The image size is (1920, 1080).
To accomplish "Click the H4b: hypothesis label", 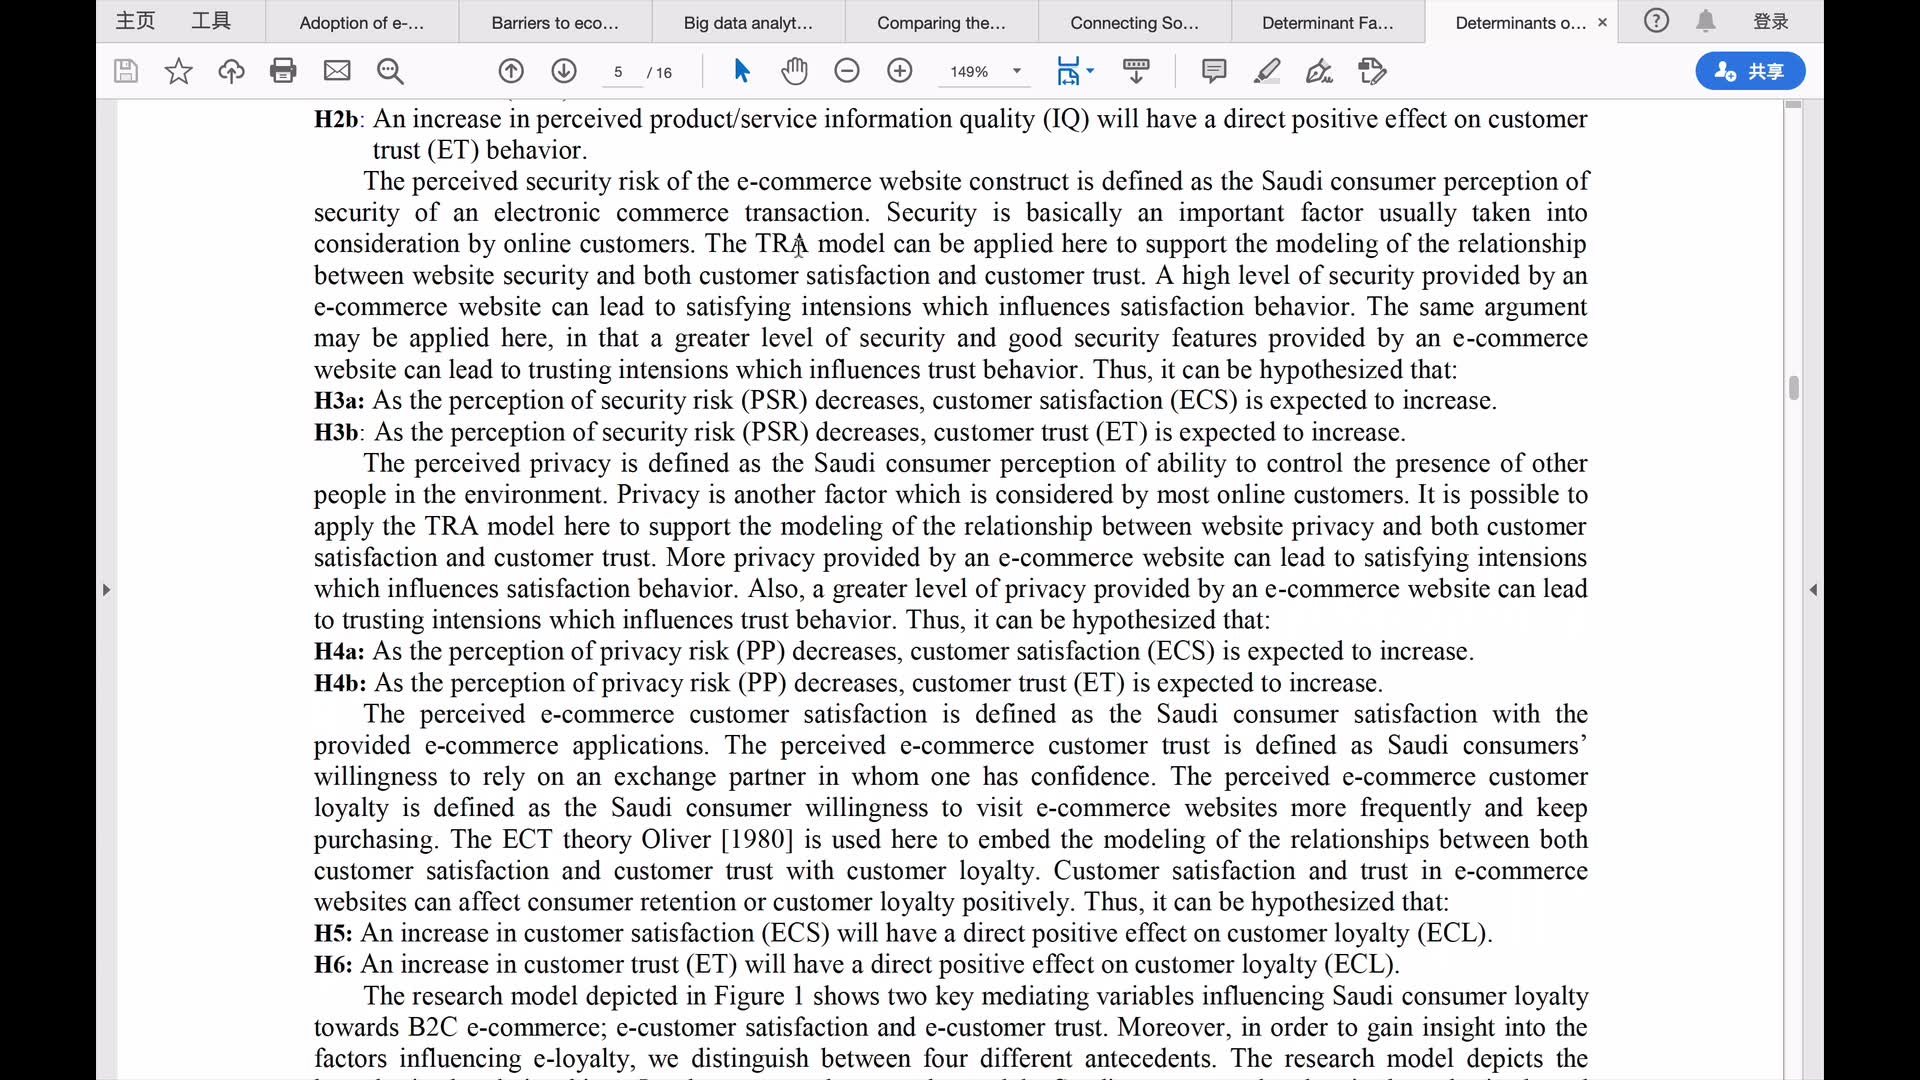I will (x=340, y=683).
